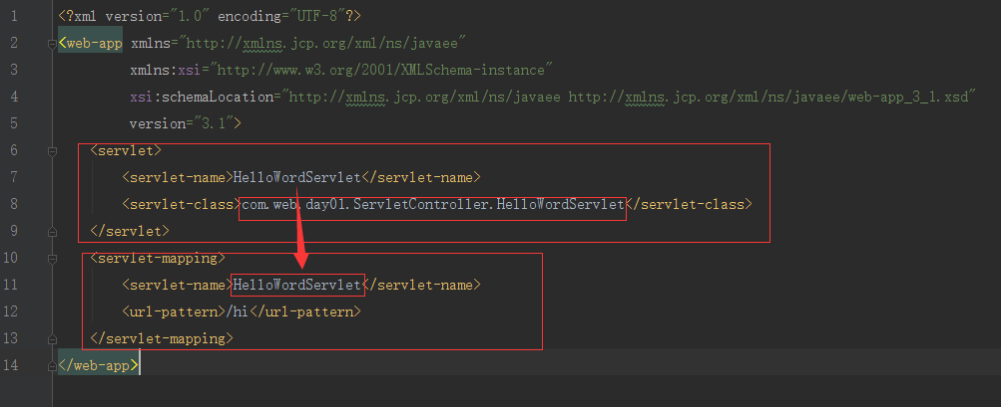Click the opening <servlet> tag on line 6
Screen dimensions: 1001x407
click(x=126, y=151)
